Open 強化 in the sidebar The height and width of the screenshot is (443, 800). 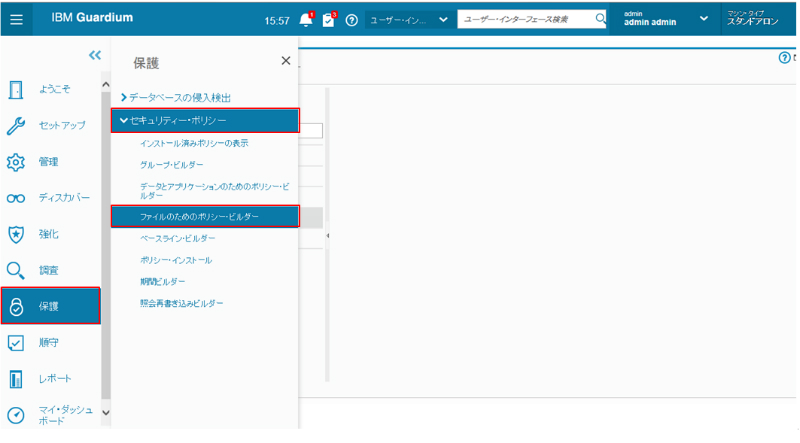(50, 234)
